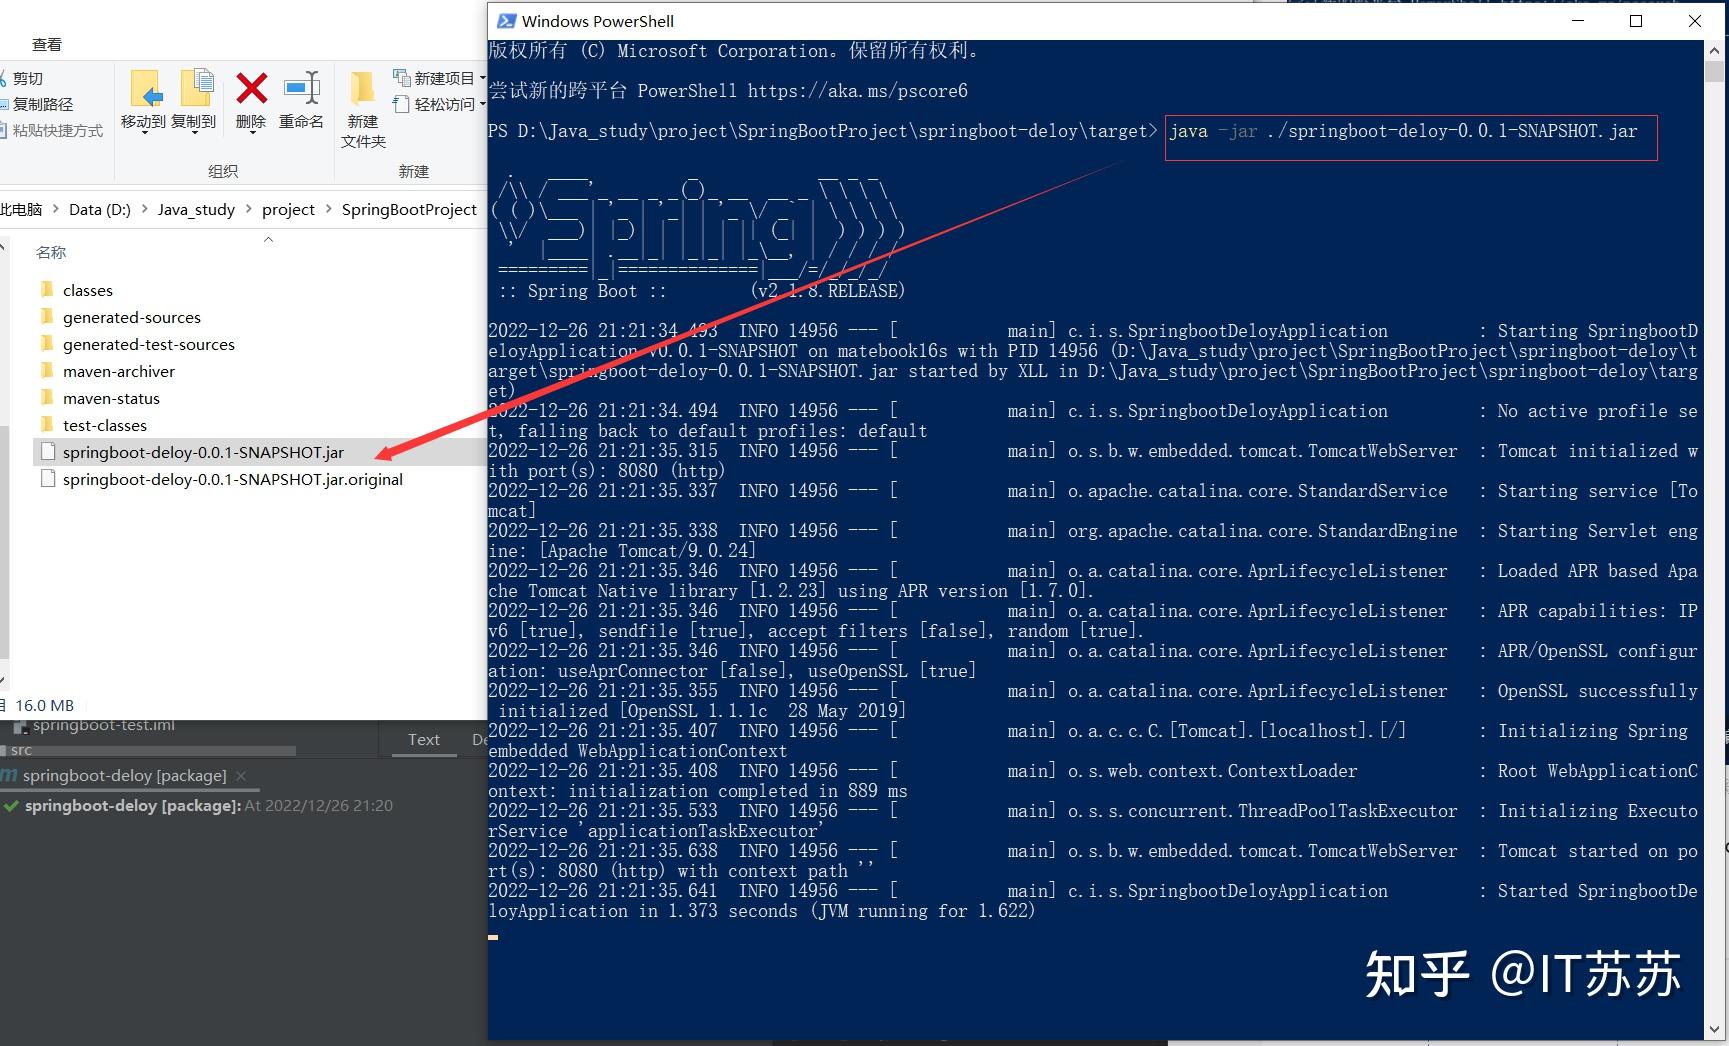
Task: Click the Copy to (复制到) icon
Action: tap(197, 88)
